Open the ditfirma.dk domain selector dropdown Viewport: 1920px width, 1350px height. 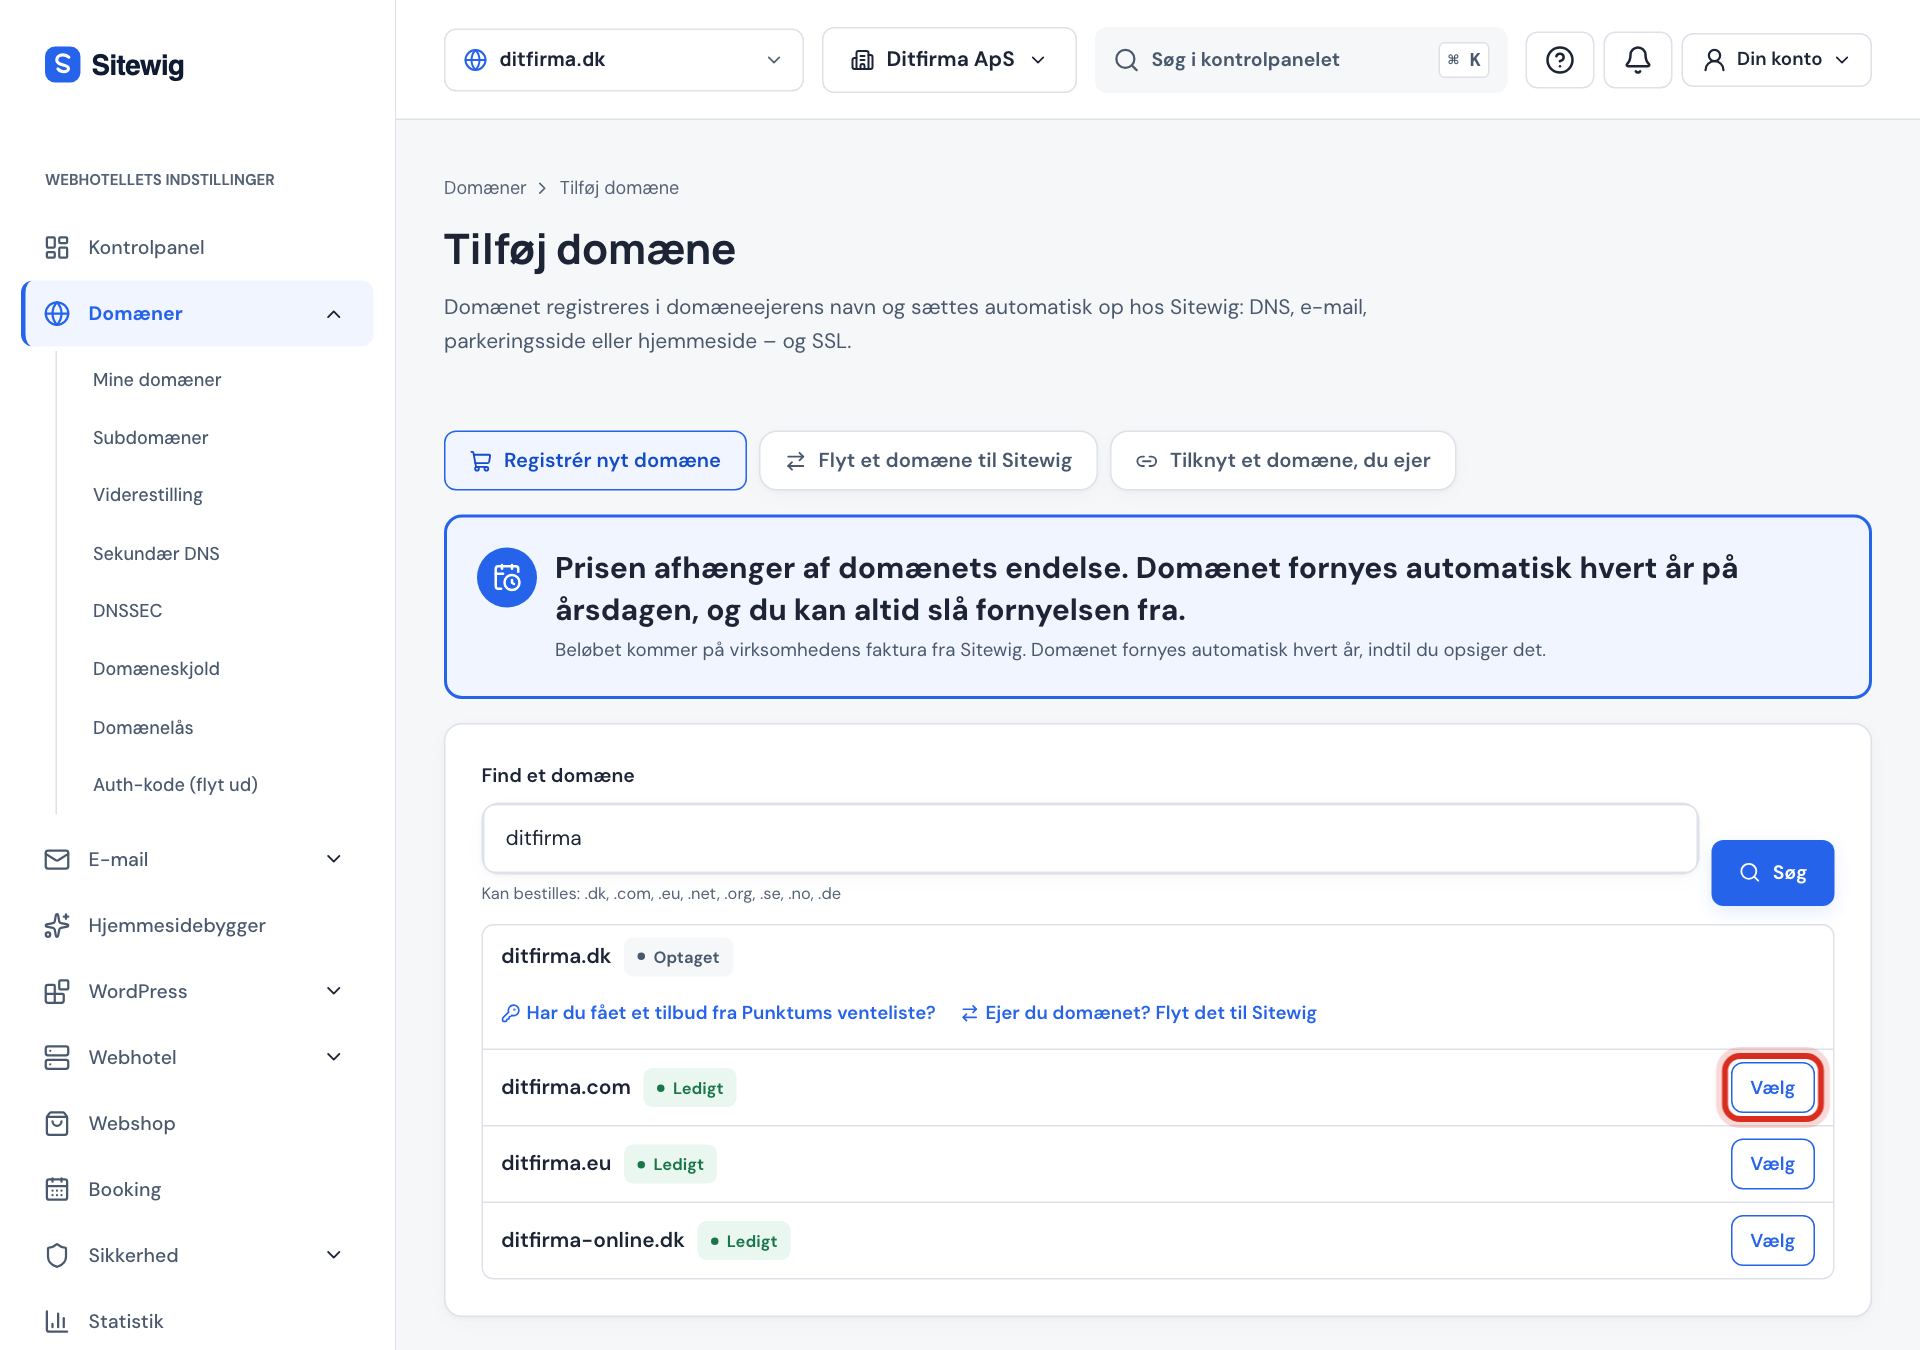coord(623,60)
